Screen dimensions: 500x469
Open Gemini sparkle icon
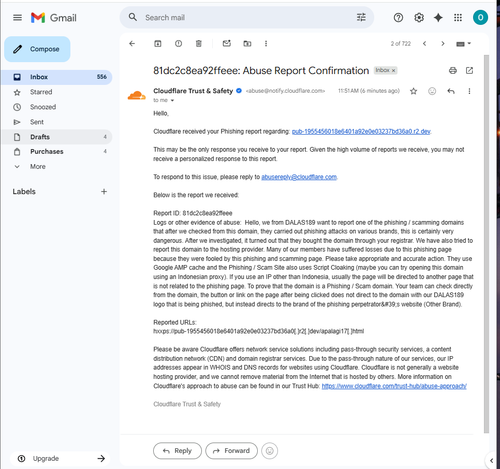click(x=438, y=17)
